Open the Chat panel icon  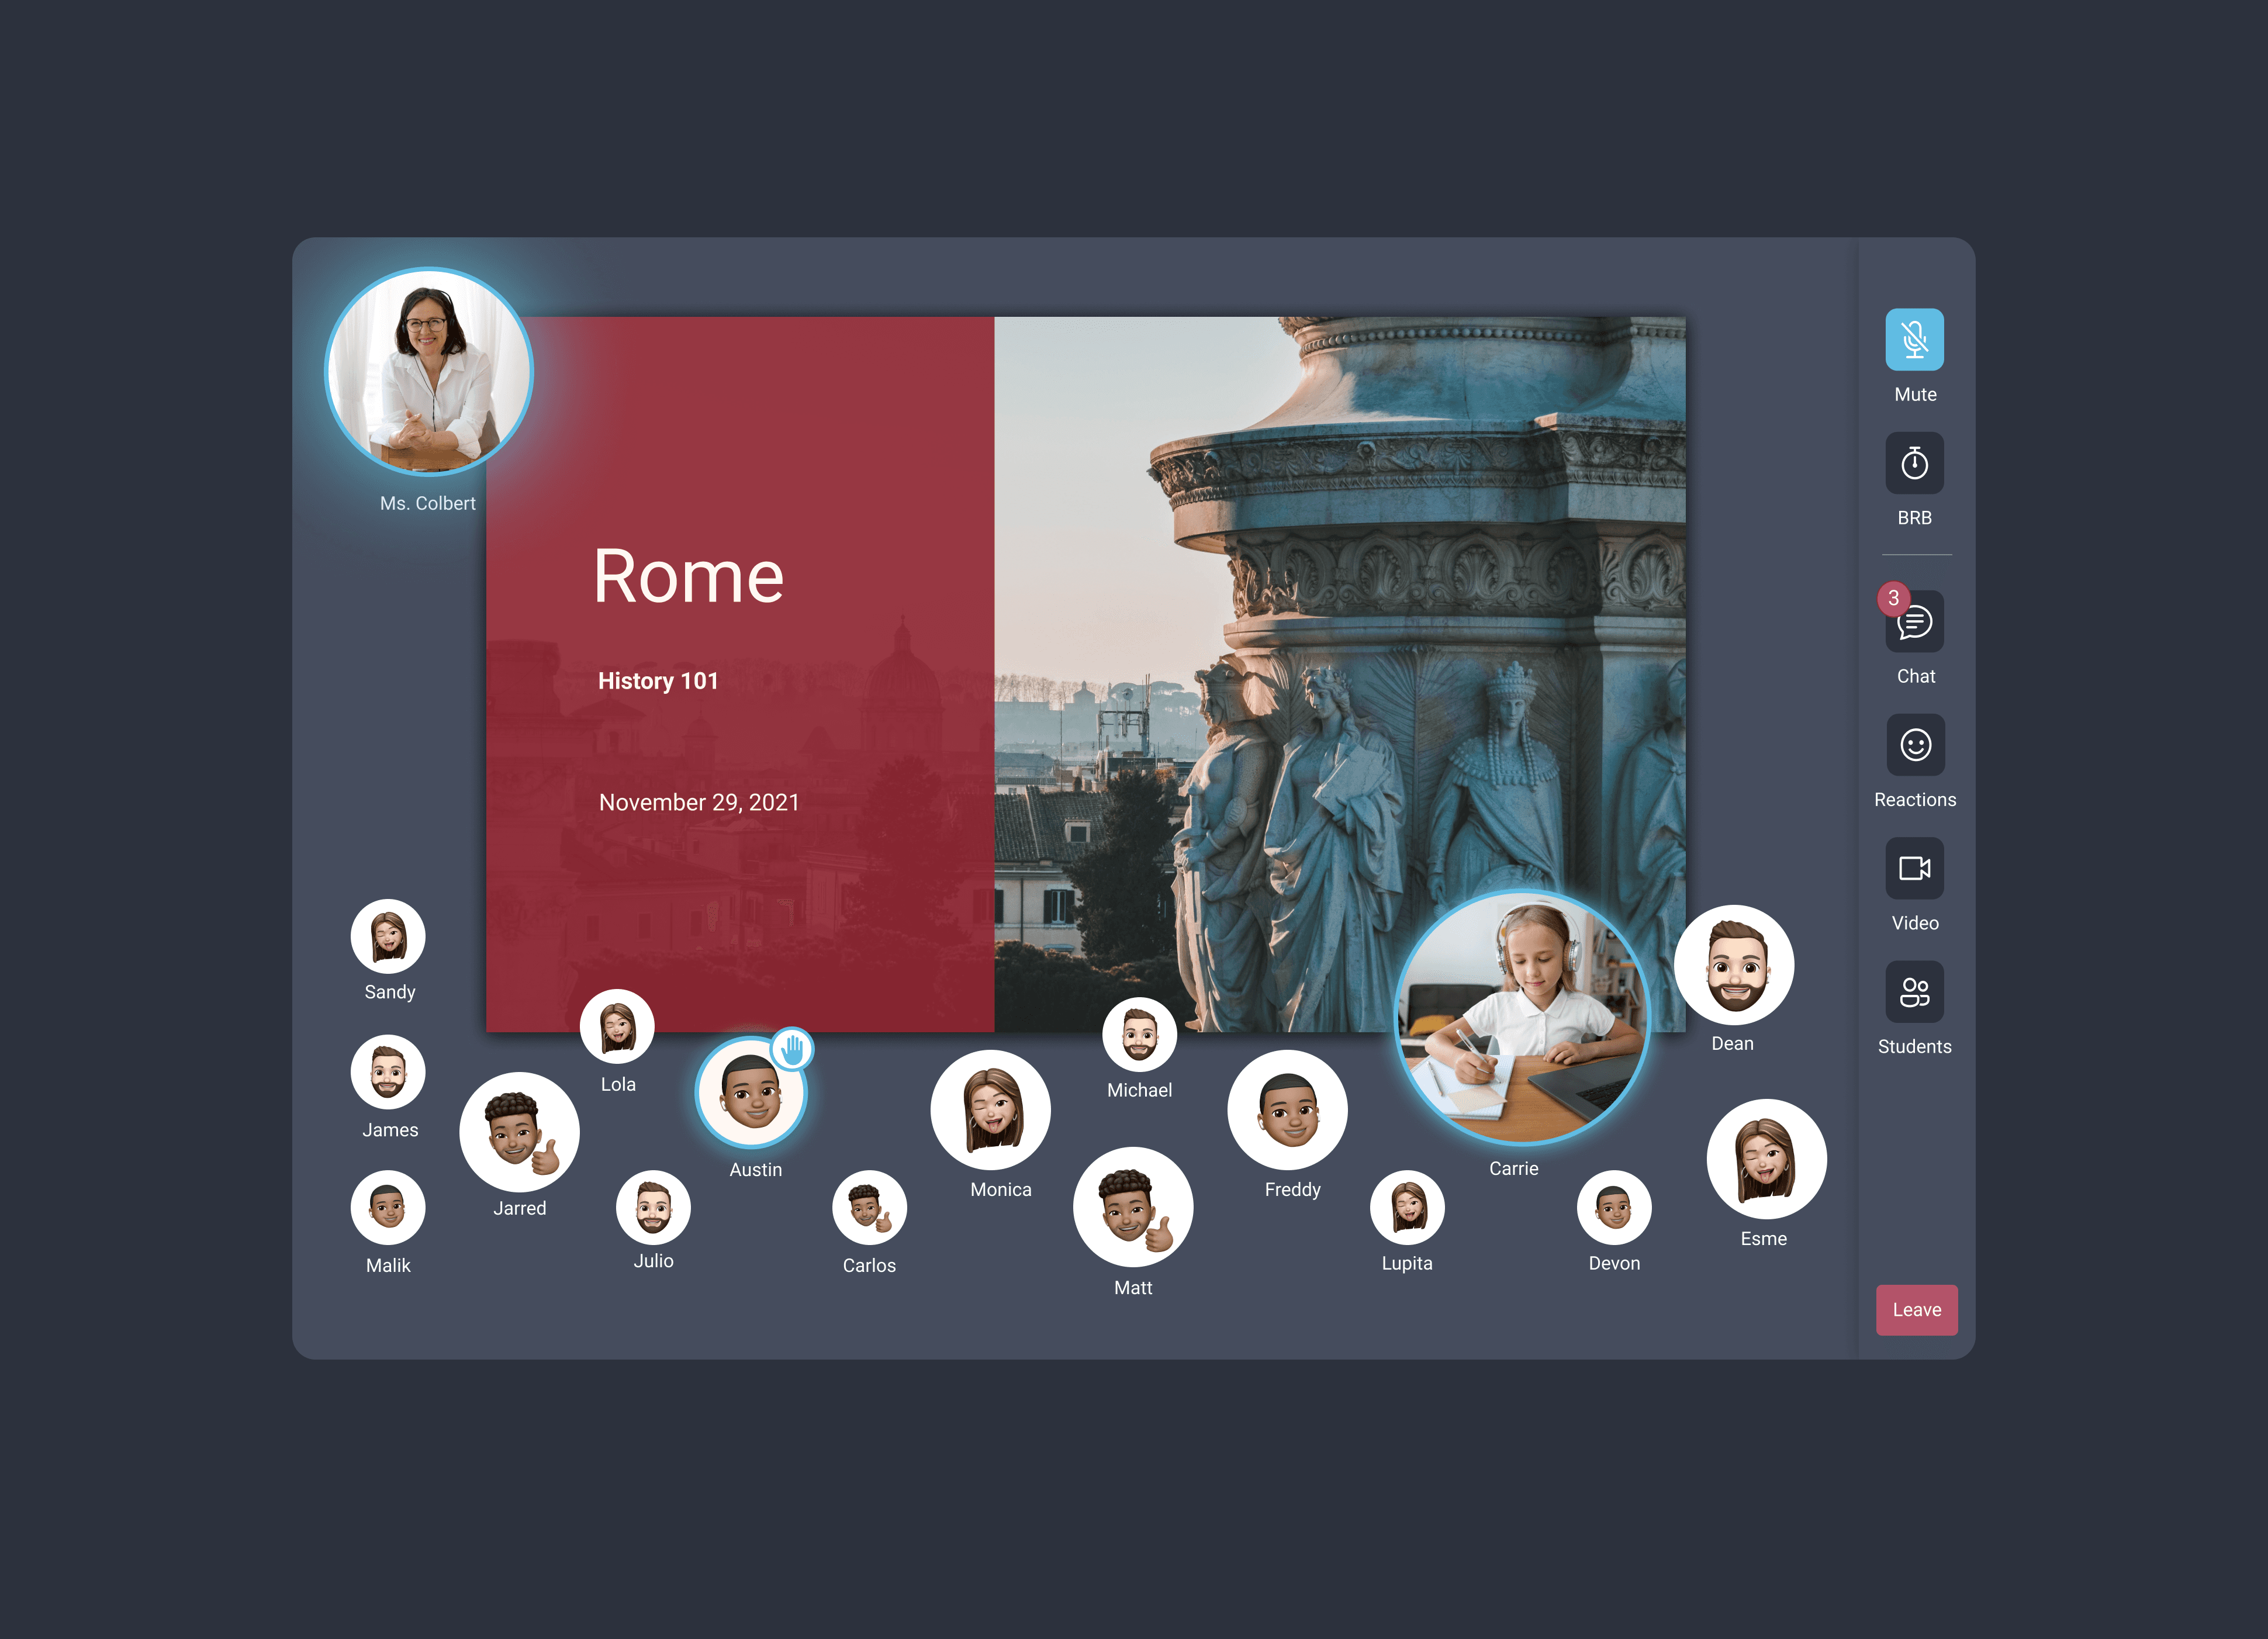(x=1916, y=624)
